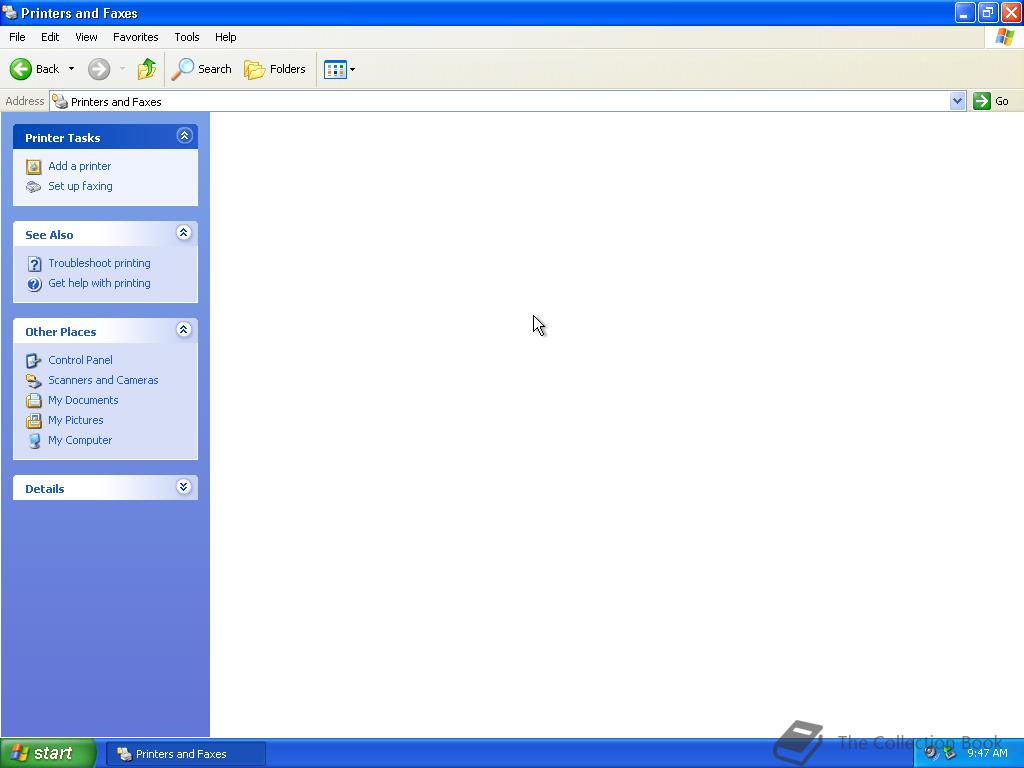Click the Windows flag logo throbber
Screen dimensions: 1024x768
[x=1004, y=37]
